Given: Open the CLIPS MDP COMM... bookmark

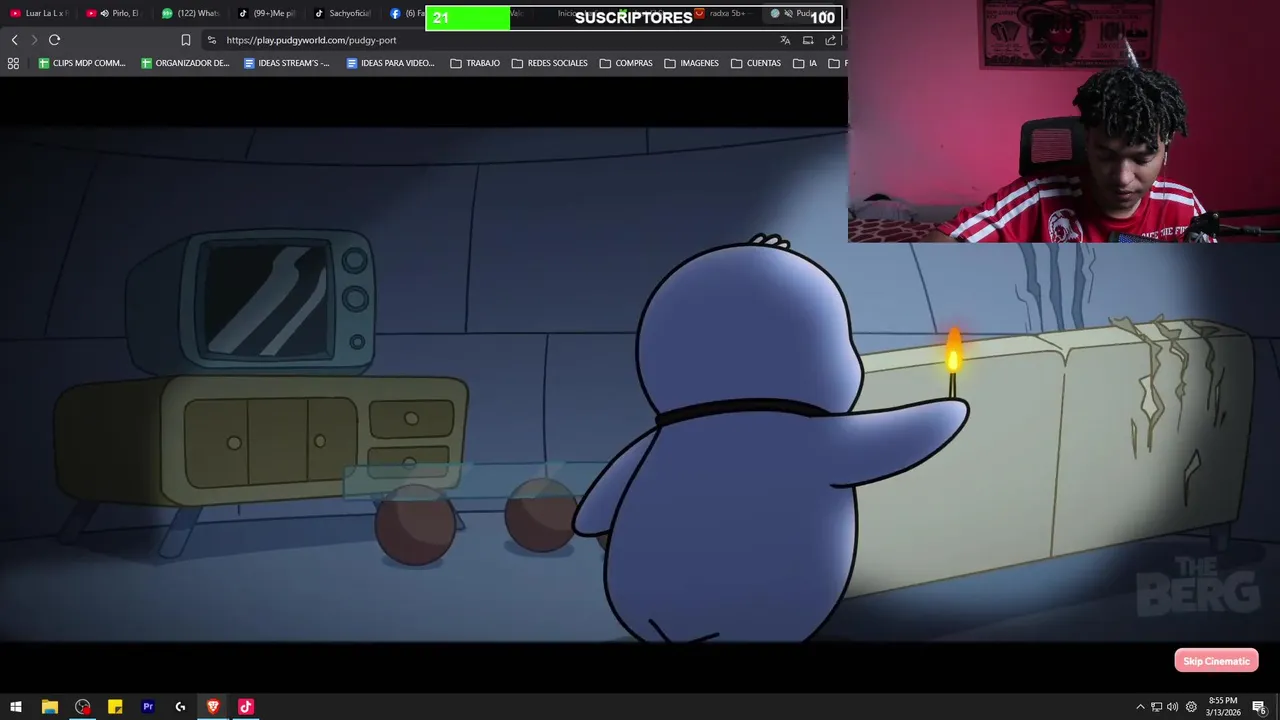Looking at the screenshot, I should pos(82,63).
